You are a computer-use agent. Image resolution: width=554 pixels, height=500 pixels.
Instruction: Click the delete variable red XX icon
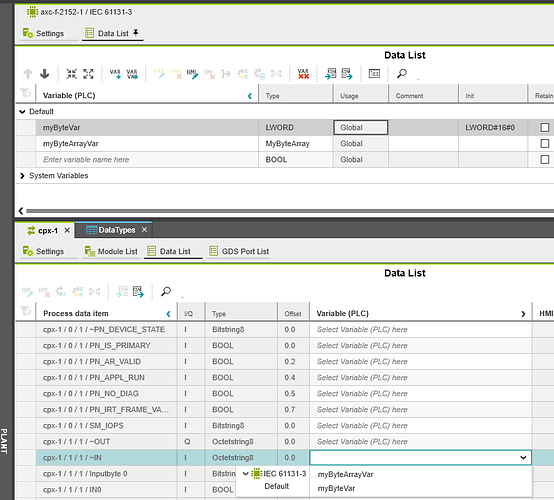coord(303,74)
